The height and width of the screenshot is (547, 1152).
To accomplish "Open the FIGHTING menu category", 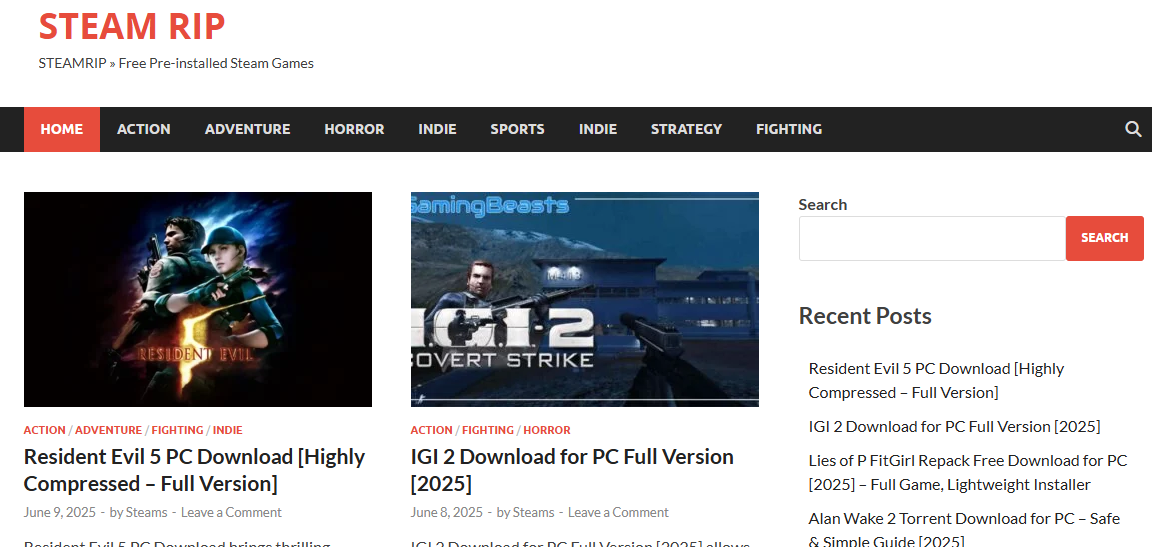I will [789, 129].
